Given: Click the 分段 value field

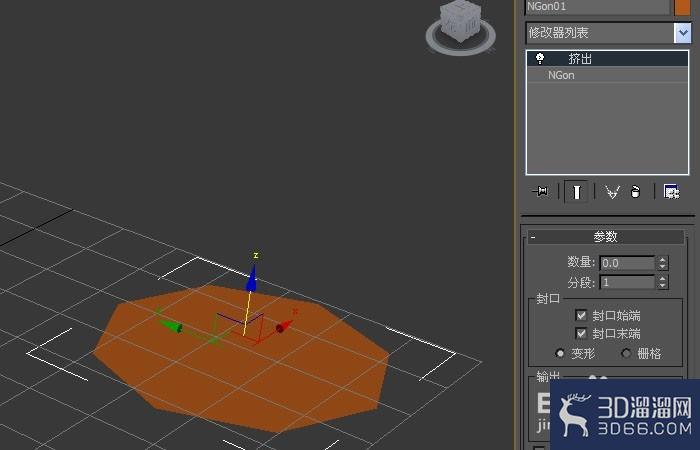Looking at the screenshot, I should coord(627,282).
